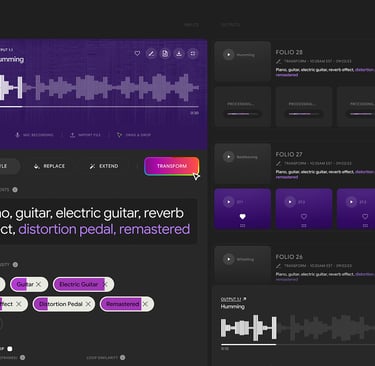Viewport: 375px width, 366px height.
Task: Click the rightmost round icon above the purple waveform
Action: tap(193, 53)
